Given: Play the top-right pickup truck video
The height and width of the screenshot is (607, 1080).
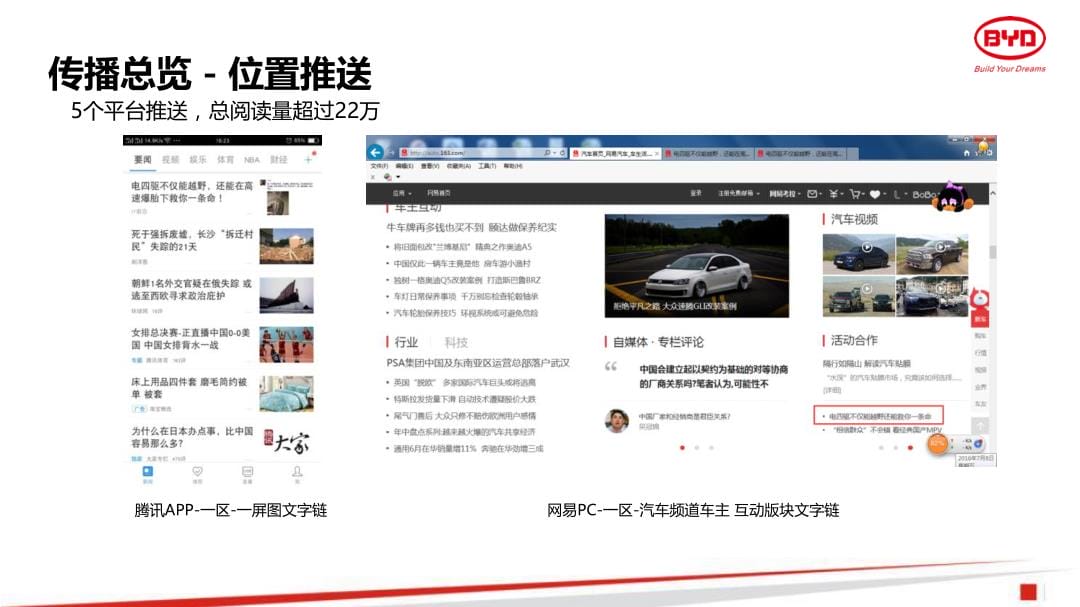Looking at the screenshot, I should [932, 254].
